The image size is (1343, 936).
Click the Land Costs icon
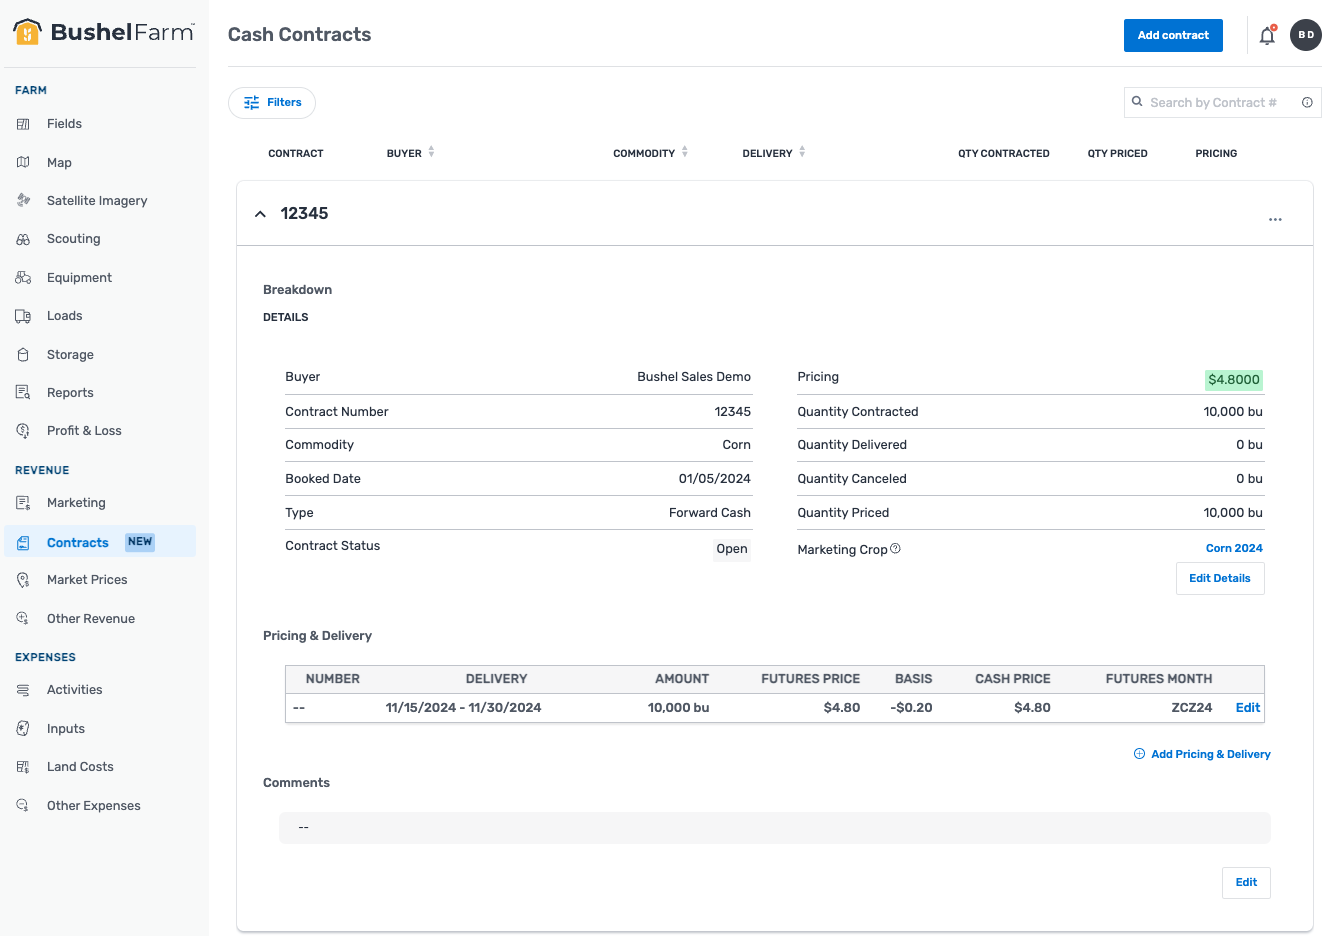click(x=23, y=767)
